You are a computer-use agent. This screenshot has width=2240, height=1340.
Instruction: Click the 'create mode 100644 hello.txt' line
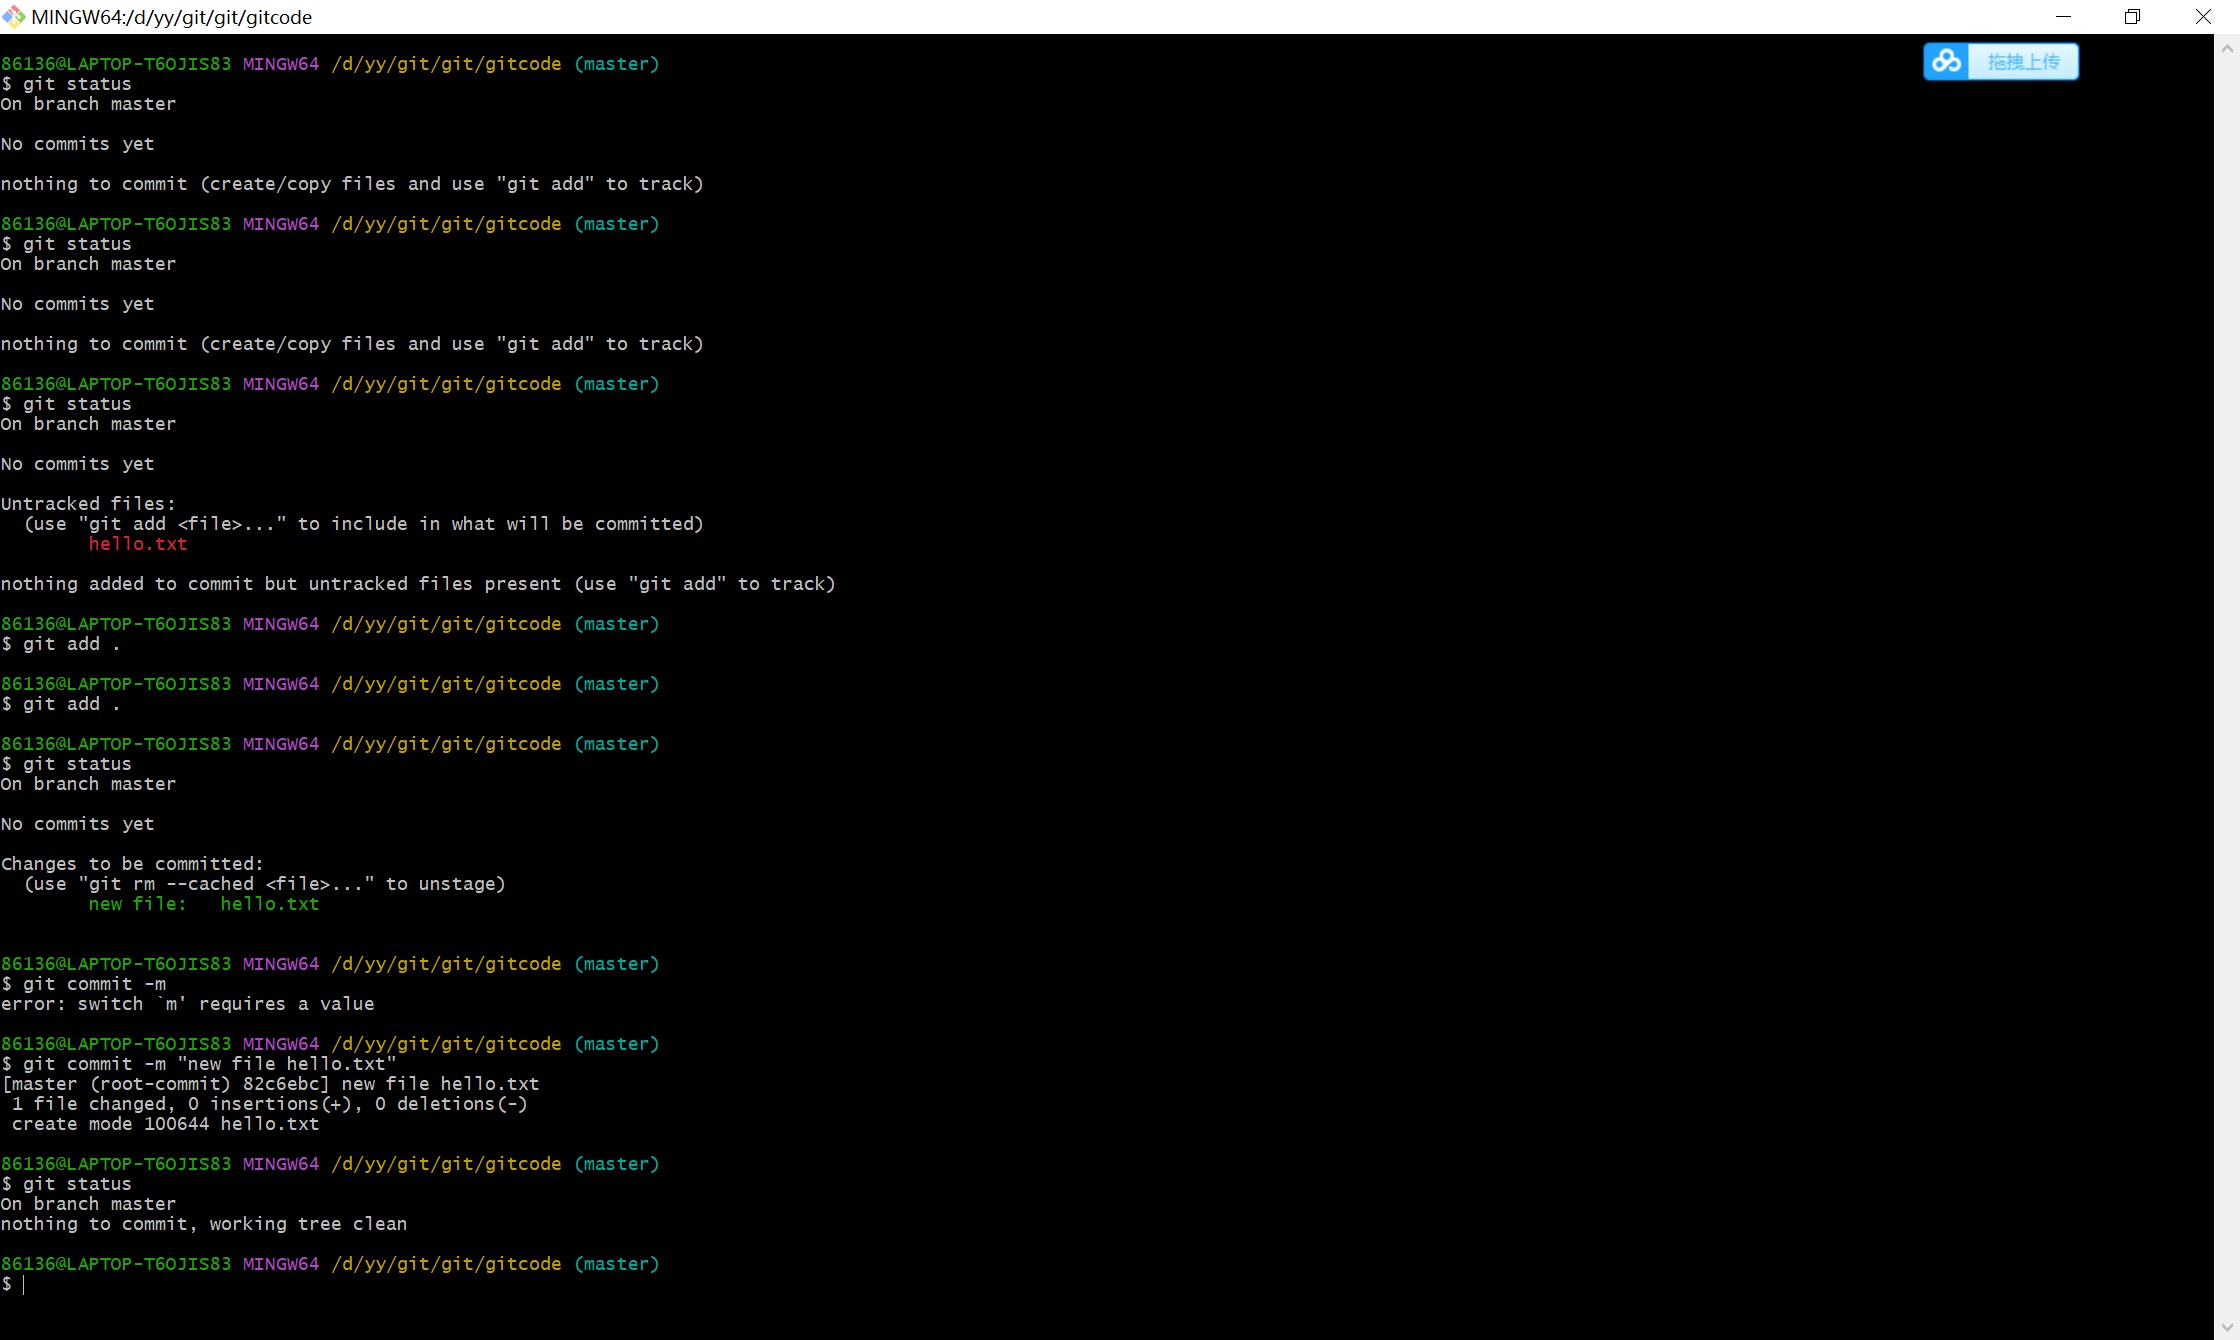pyautogui.click(x=166, y=1124)
